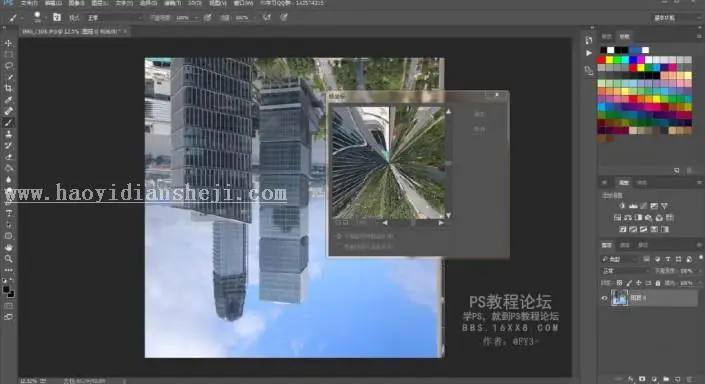Select the Crop tool
This screenshot has width=705, height=384.
tap(8, 88)
